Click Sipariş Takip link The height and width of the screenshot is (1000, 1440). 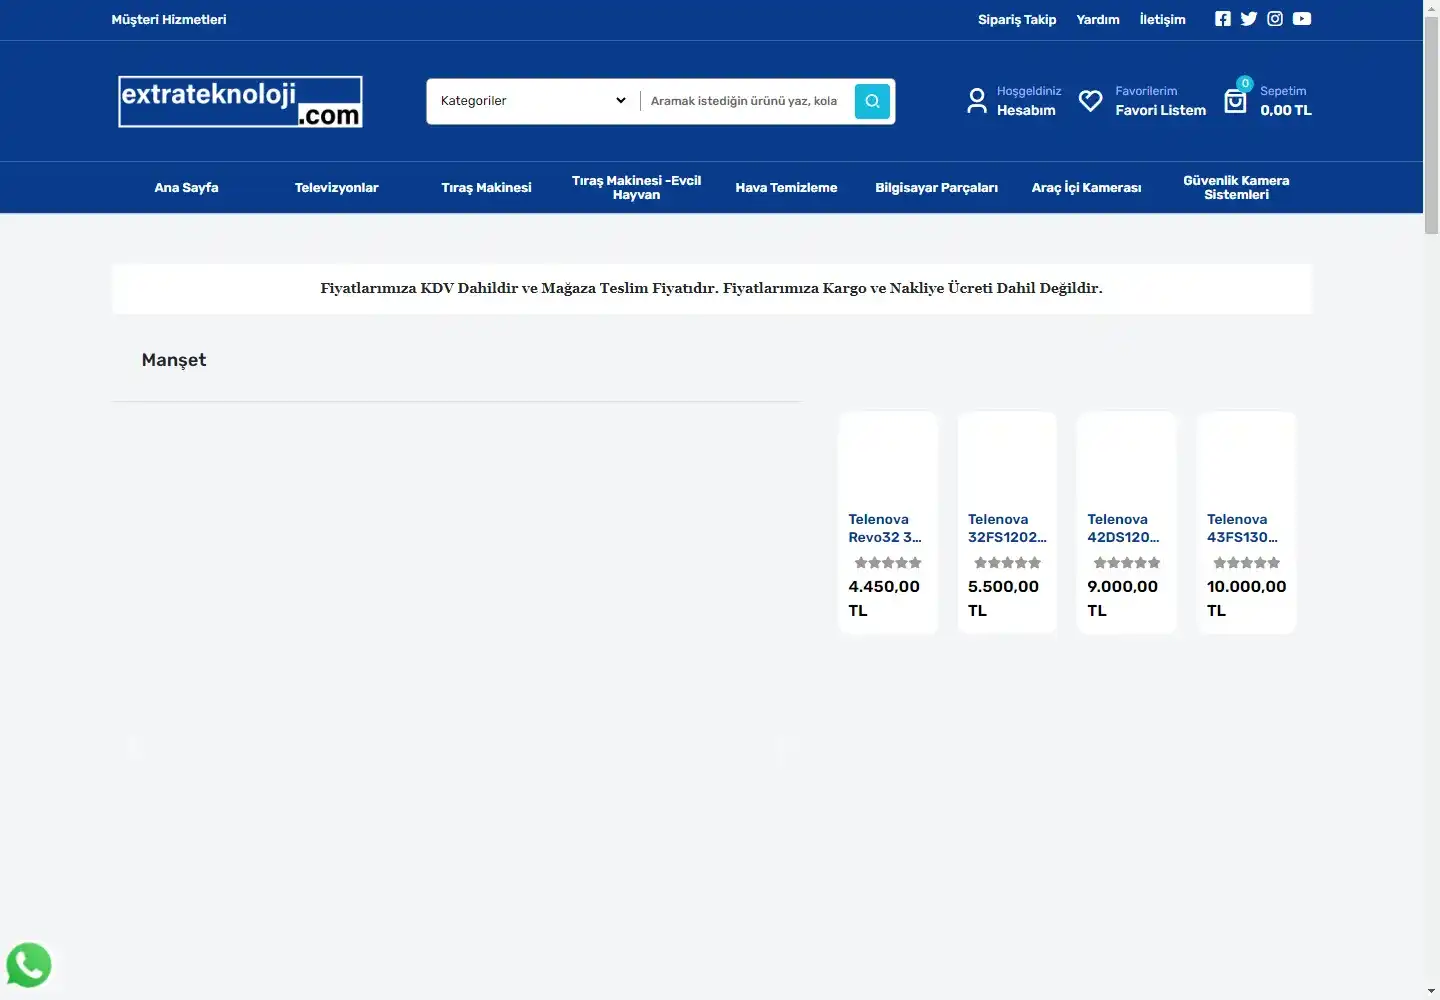click(x=1017, y=20)
